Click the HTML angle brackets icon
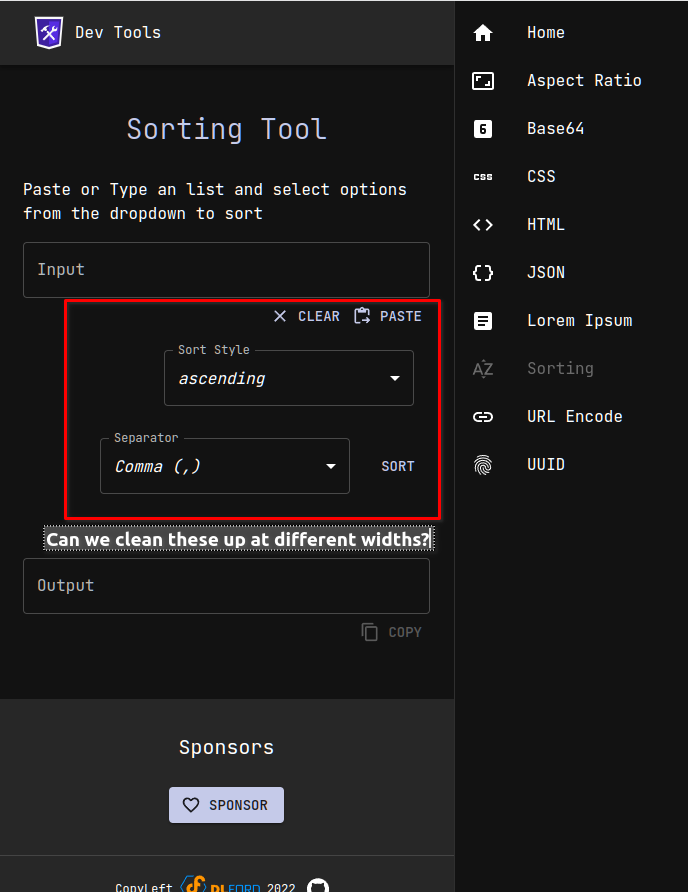Screen dimensions: 688x892 [483, 225]
